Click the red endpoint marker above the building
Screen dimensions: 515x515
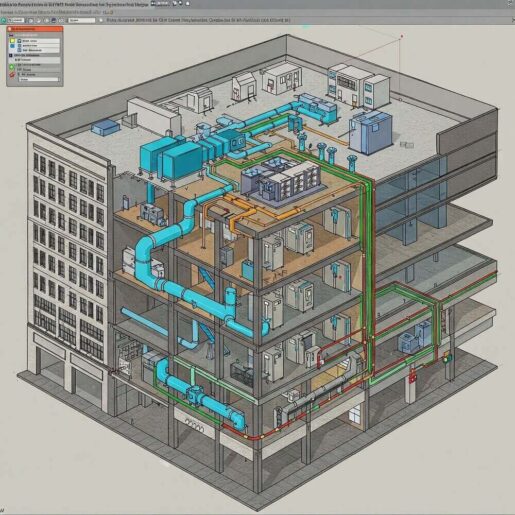(x=402, y=36)
